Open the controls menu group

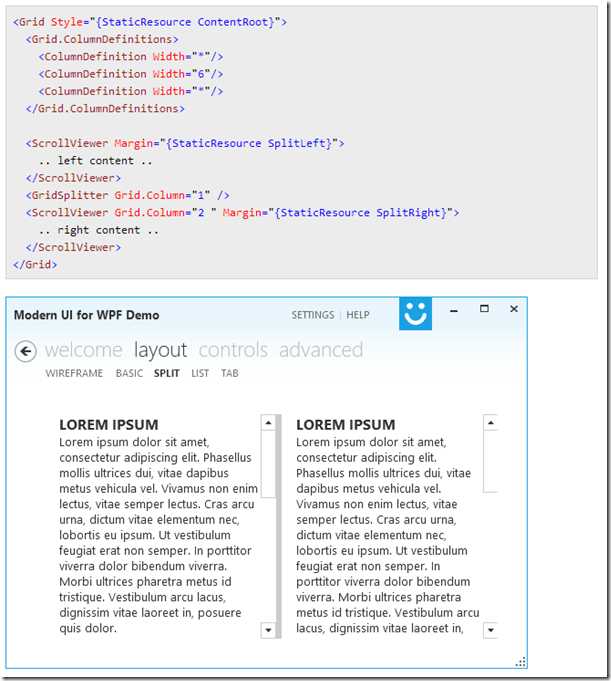(x=233, y=350)
